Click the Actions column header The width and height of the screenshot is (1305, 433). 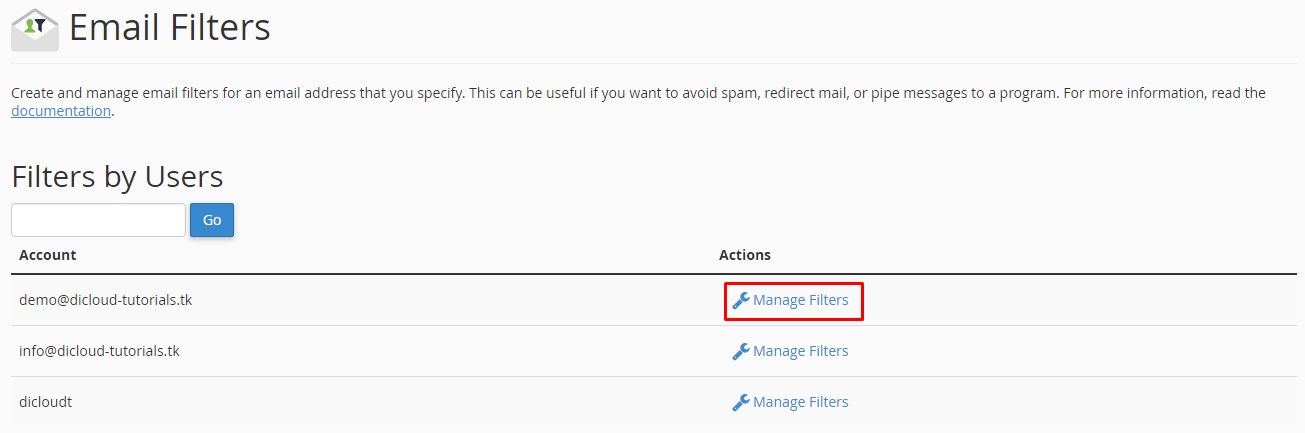[744, 255]
